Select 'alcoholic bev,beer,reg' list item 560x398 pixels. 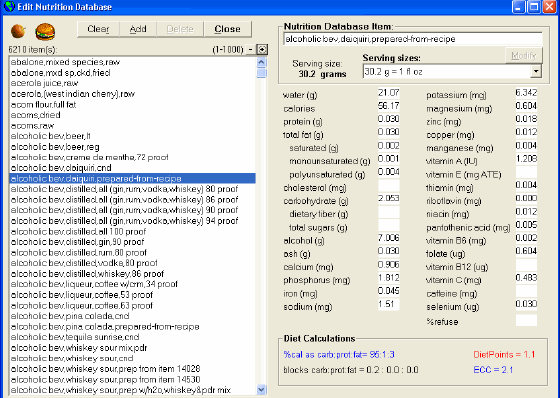132,147
